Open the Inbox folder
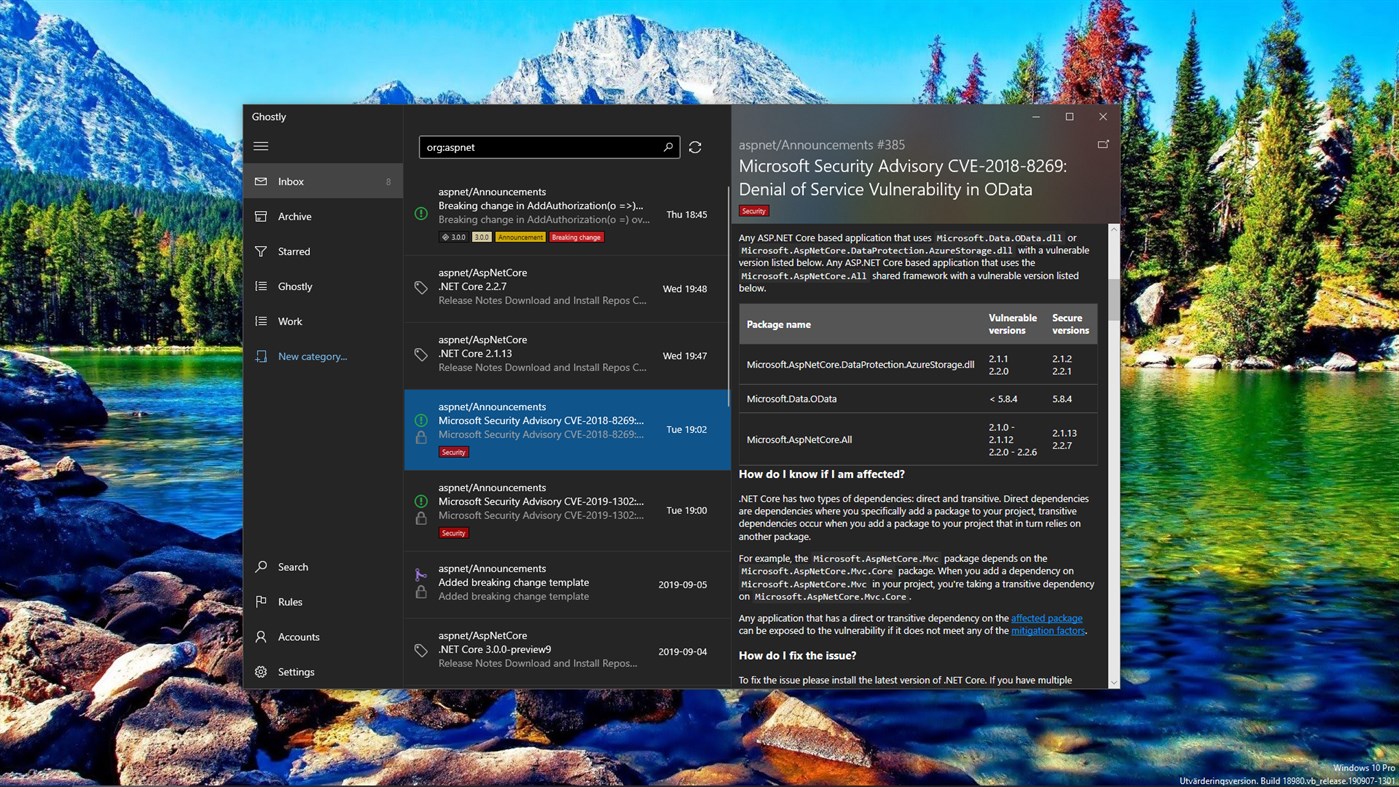This screenshot has width=1399, height=787. pyautogui.click(x=323, y=181)
